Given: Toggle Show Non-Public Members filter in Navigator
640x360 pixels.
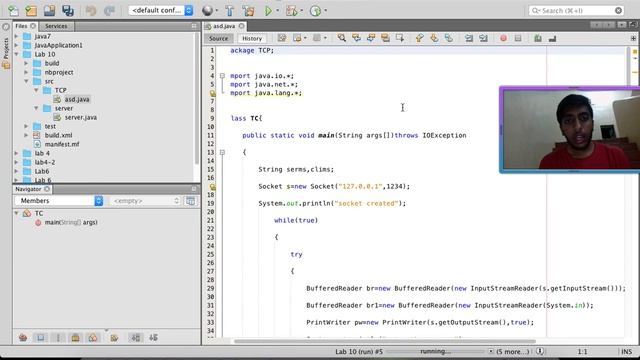Looking at the screenshot, I should pyautogui.click(x=76, y=338).
